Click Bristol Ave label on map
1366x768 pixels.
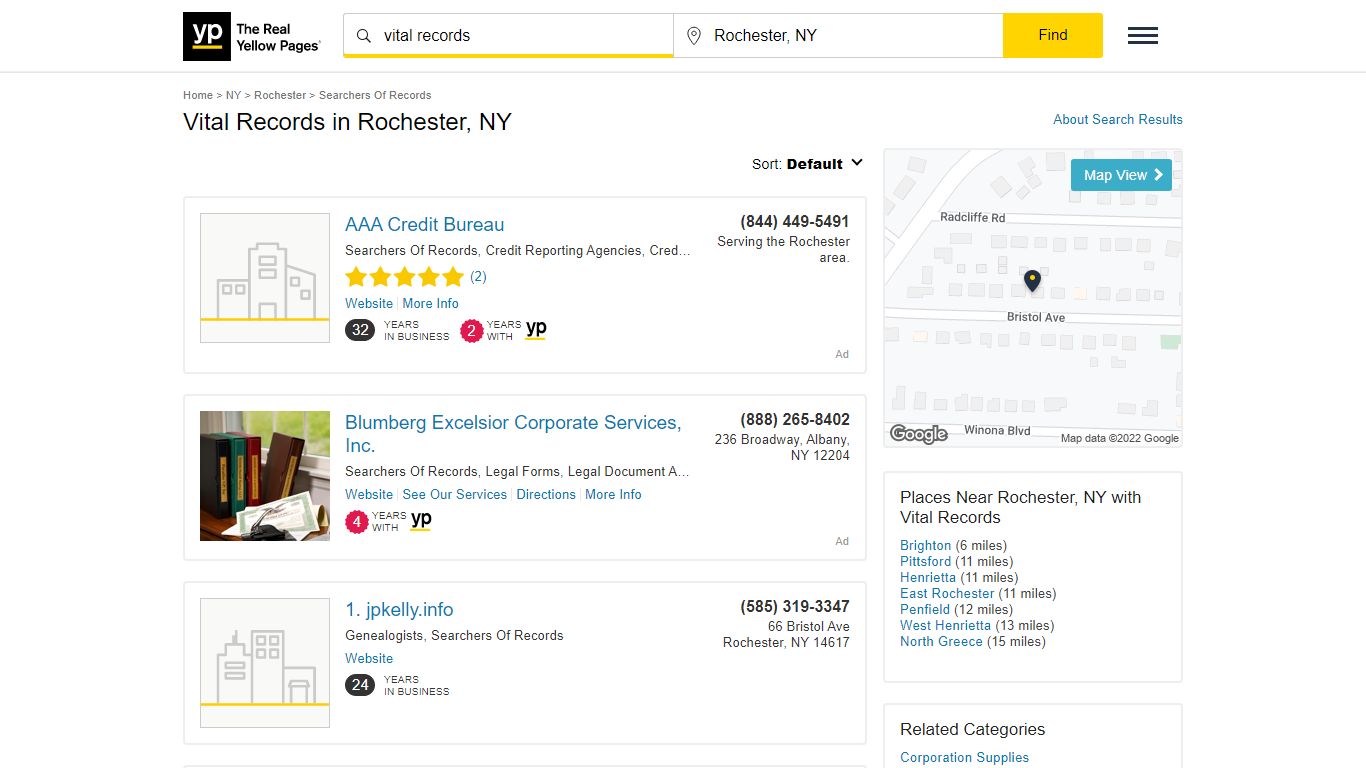tap(1036, 317)
